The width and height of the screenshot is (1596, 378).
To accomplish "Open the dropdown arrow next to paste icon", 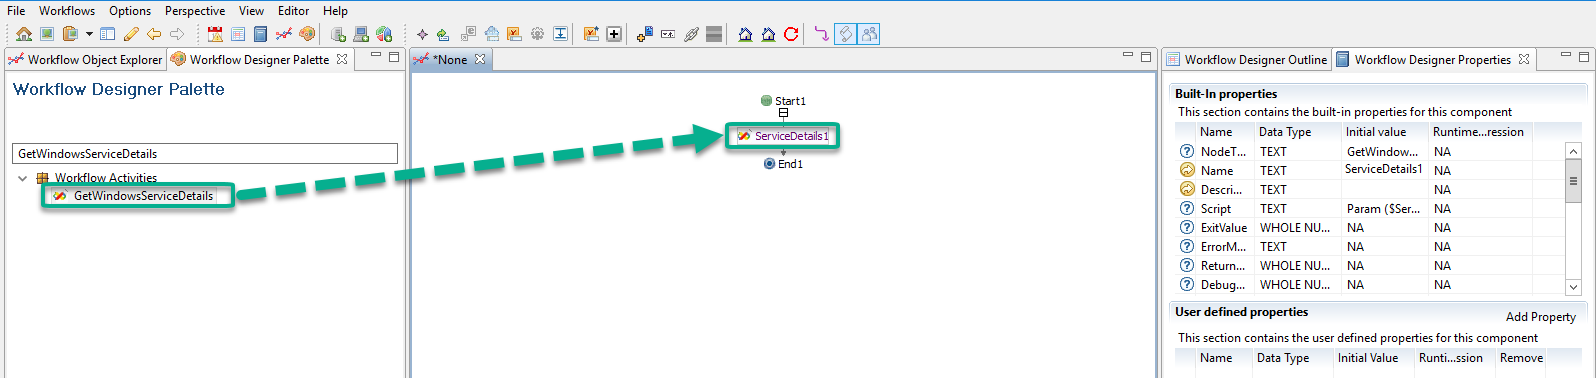I will [89, 34].
